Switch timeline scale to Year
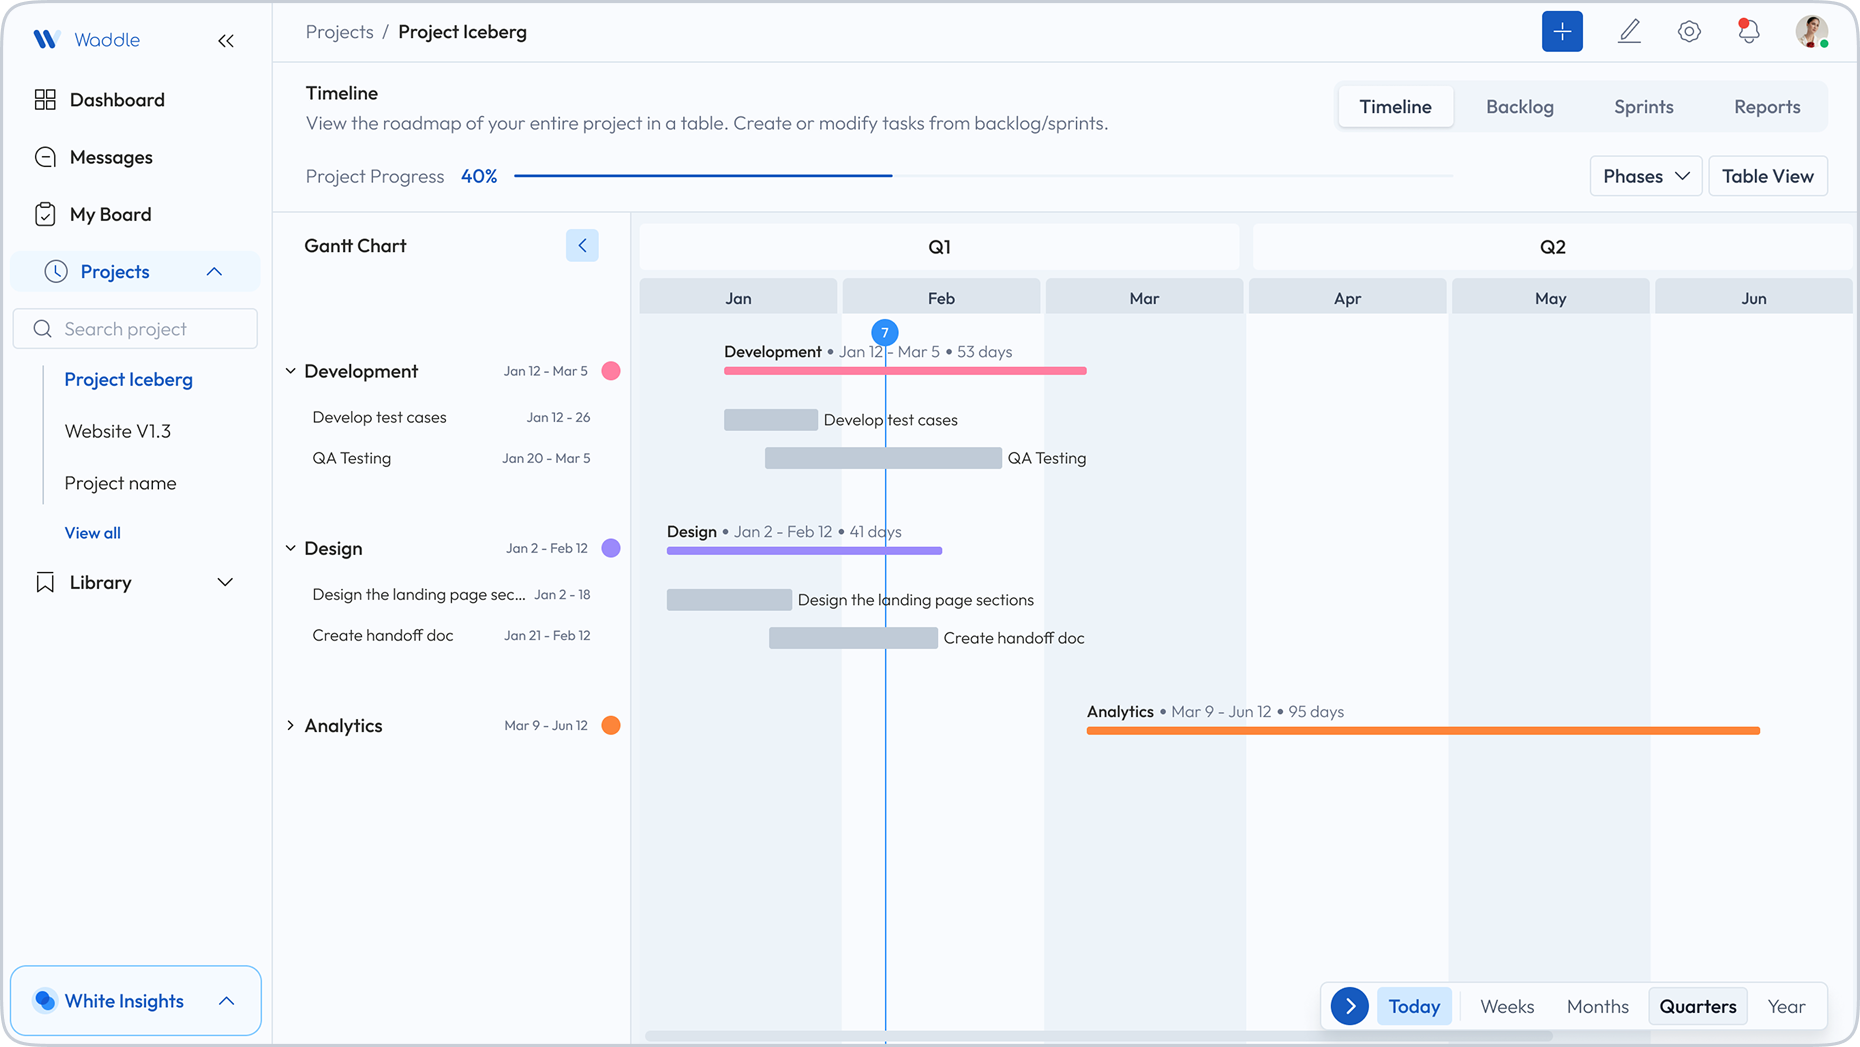The image size is (1860, 1047). [1785, 1006]
